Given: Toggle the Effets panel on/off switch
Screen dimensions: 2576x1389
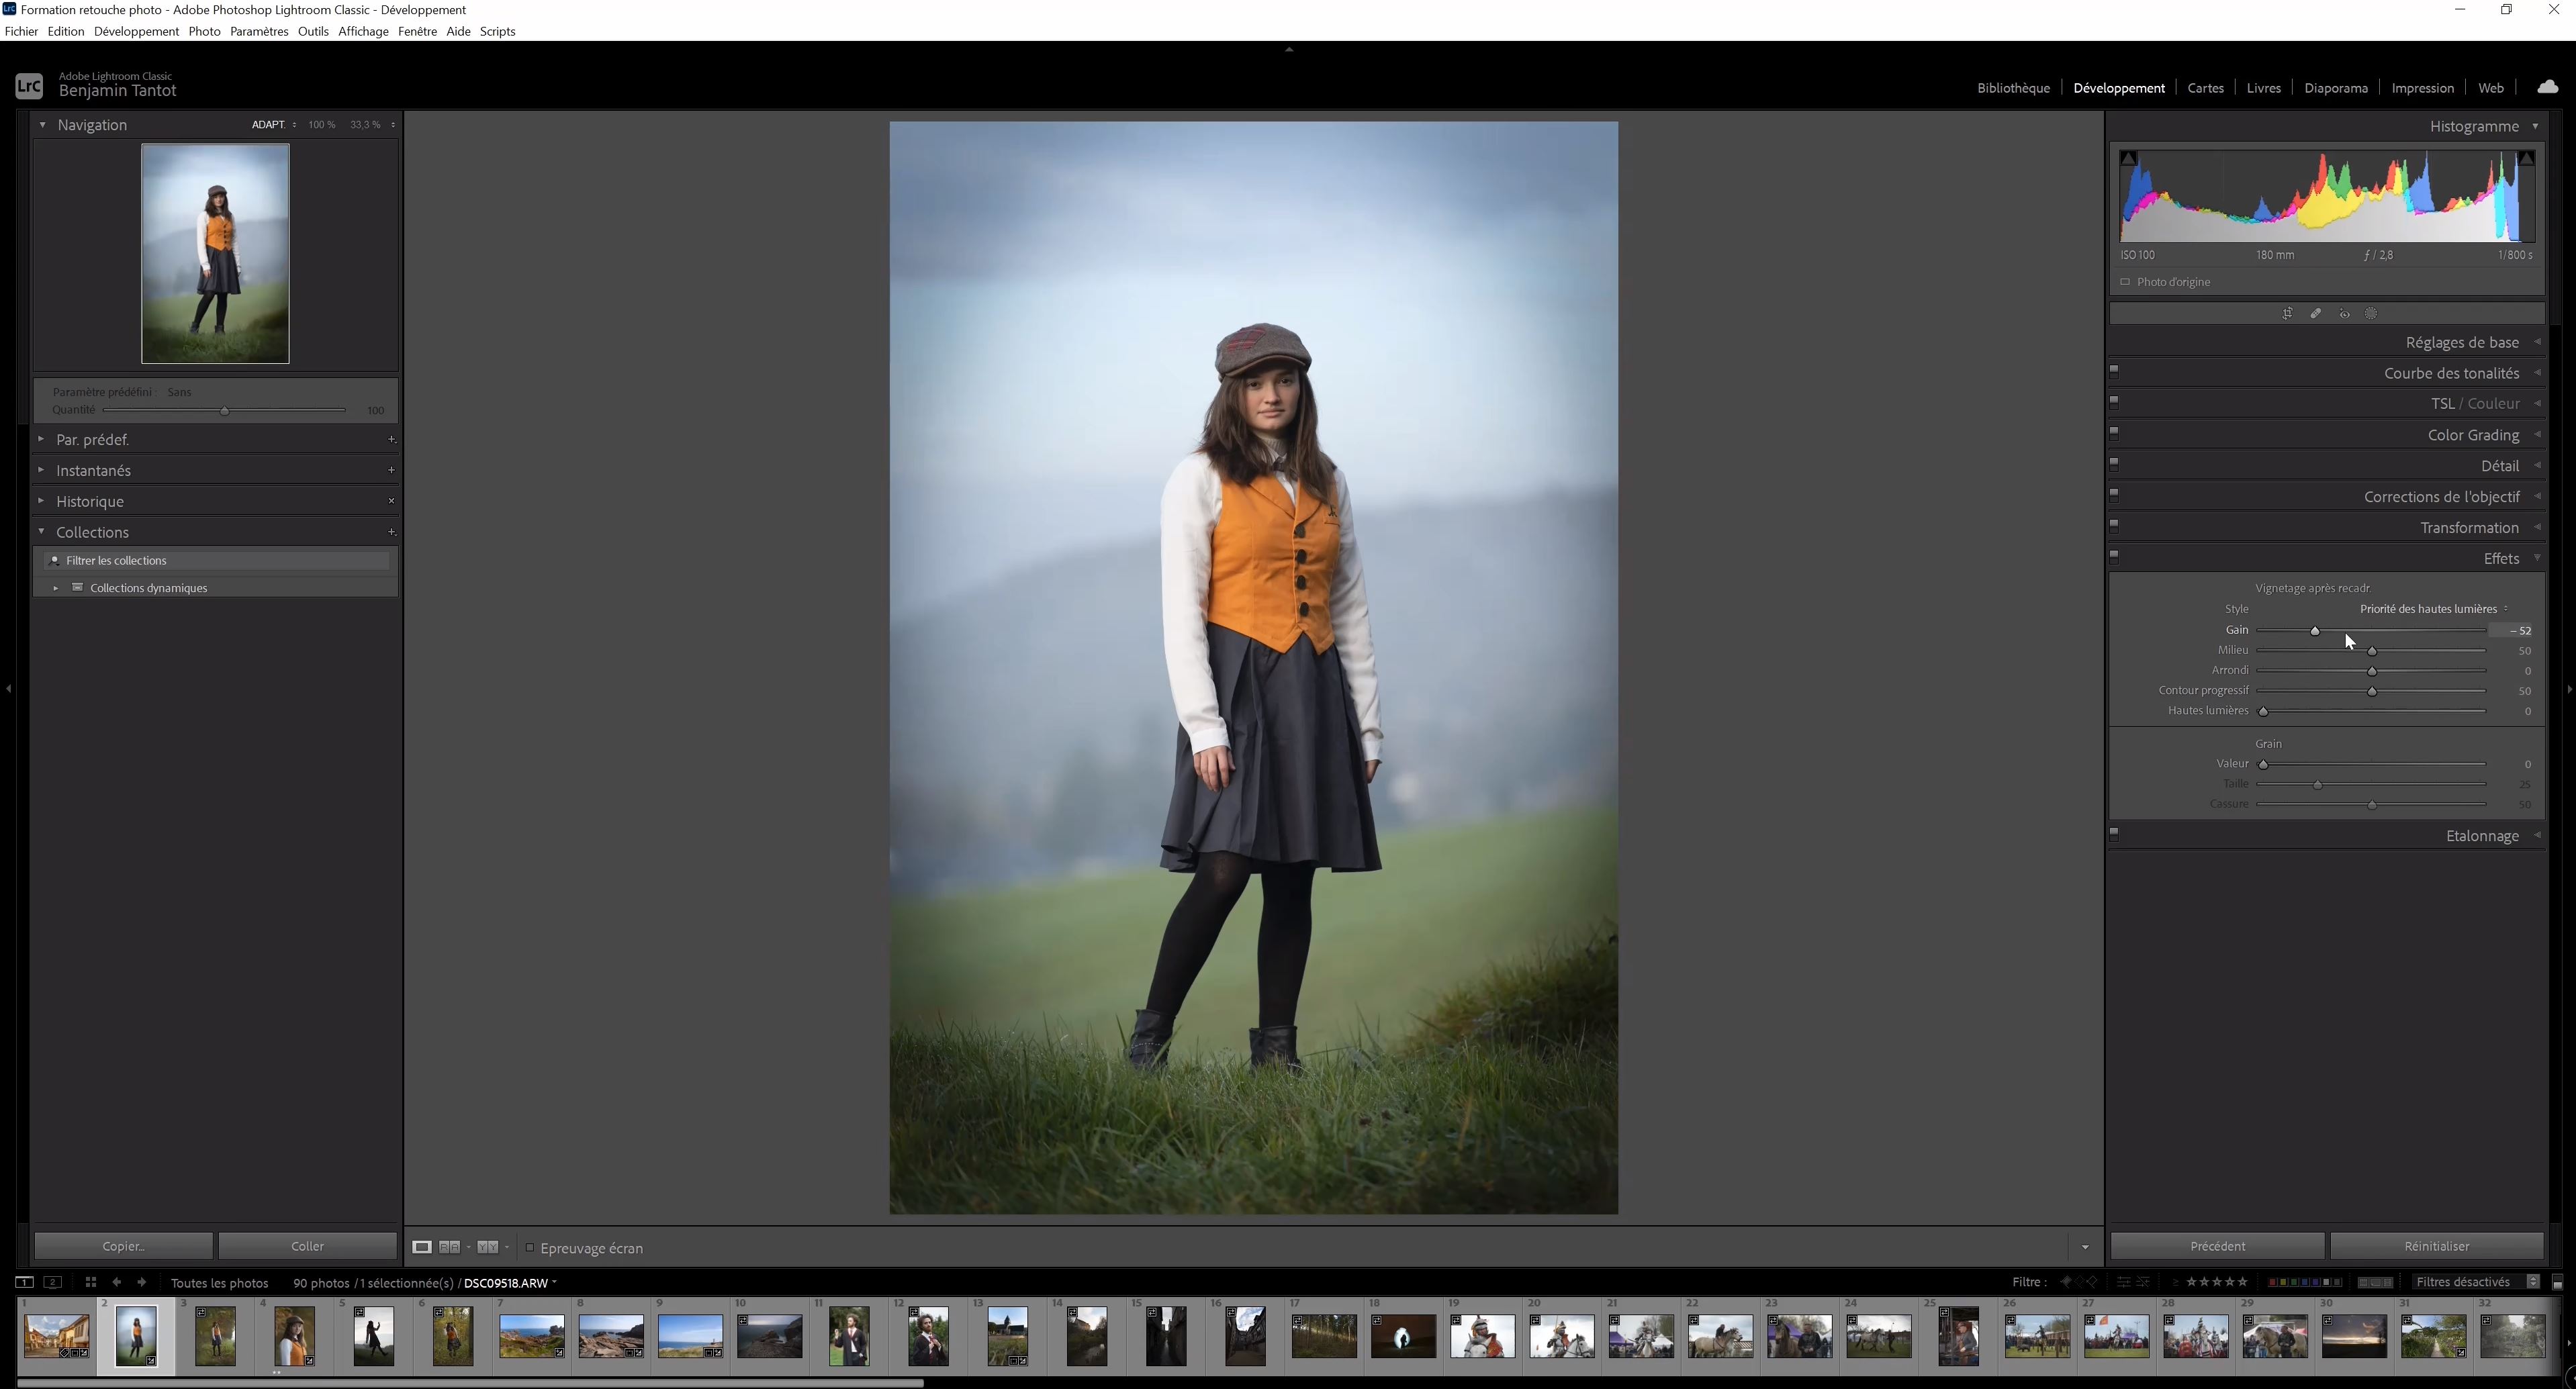Looking at the screenshot, I should [2114, 556].
